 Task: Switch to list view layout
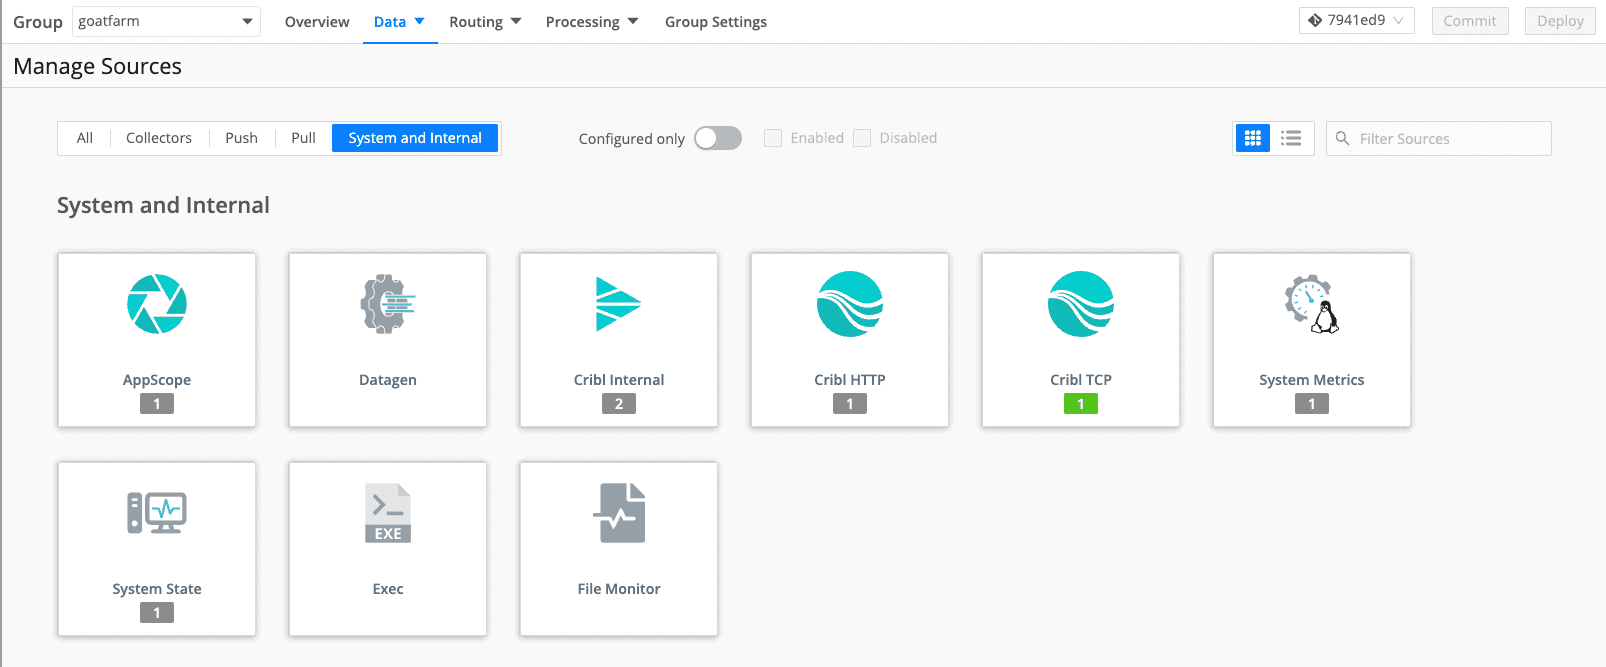point(1291,138)
